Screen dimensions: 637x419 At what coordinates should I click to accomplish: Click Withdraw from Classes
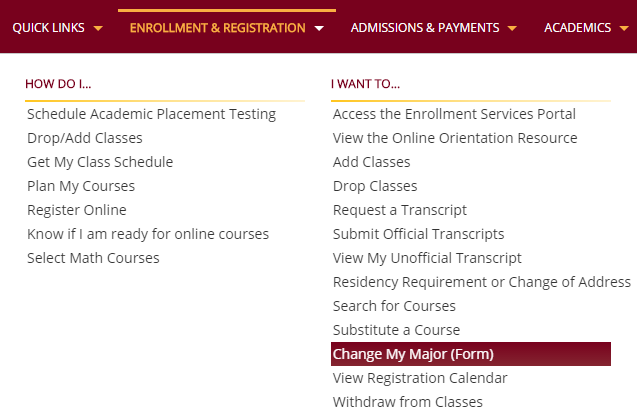(x=407, y=402)
